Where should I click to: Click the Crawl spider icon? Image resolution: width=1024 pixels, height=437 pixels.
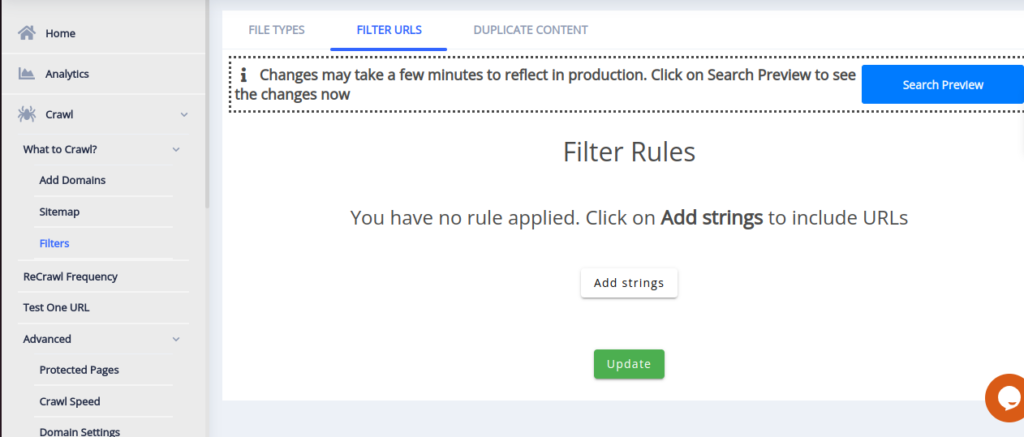pyautogui.click(x=27, y=114)
